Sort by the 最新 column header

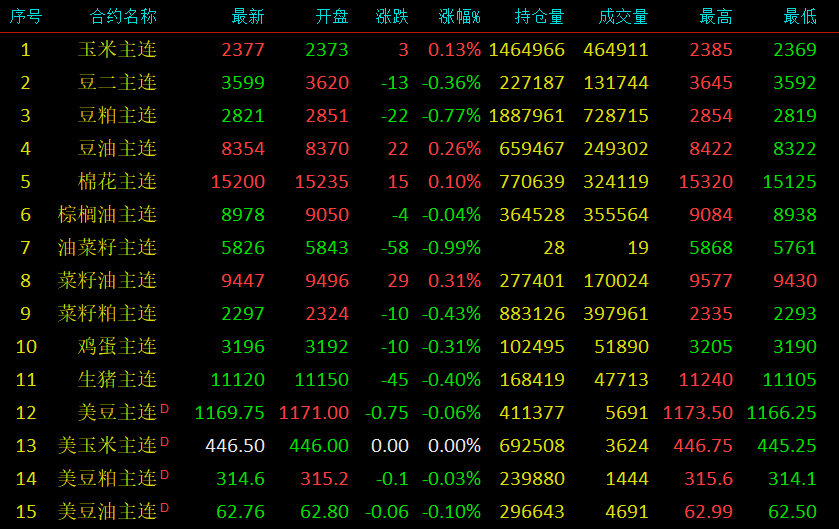click(x=248, y=17)
